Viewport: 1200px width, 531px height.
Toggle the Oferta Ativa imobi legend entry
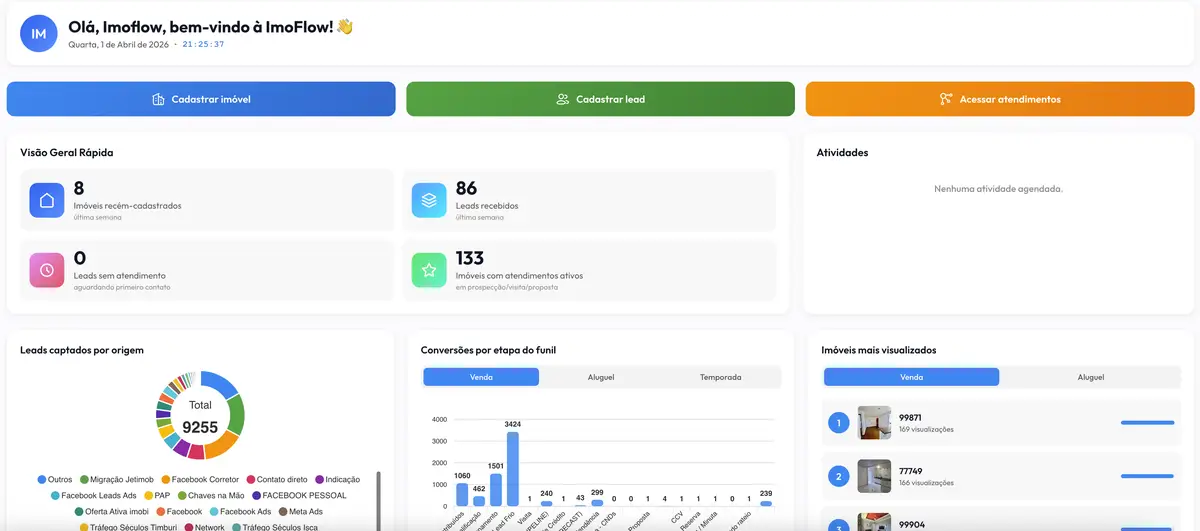111,511
